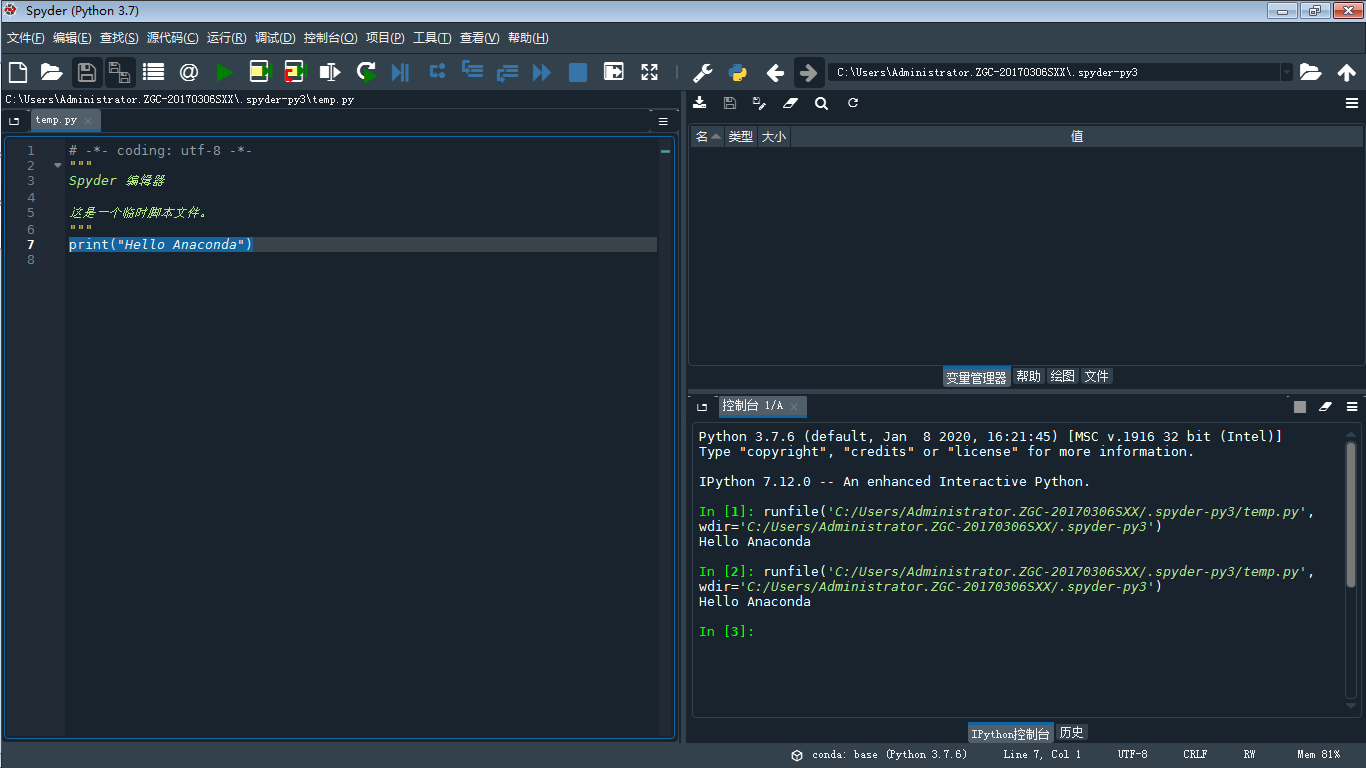Go back with left arrow icon
This screenshot has width=1366, height=768.
[775, 72]
